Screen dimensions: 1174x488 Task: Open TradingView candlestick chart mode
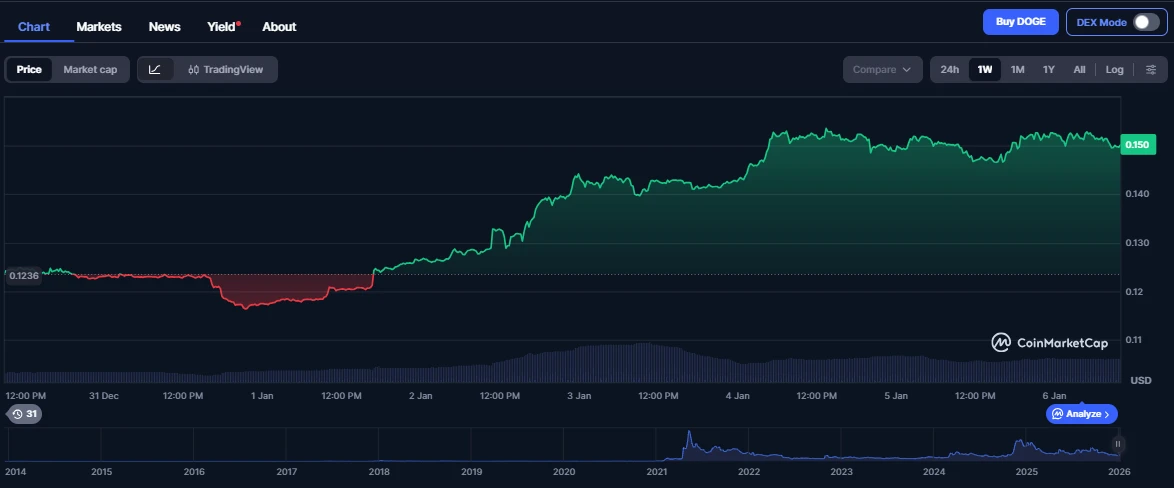coord(225,70)
